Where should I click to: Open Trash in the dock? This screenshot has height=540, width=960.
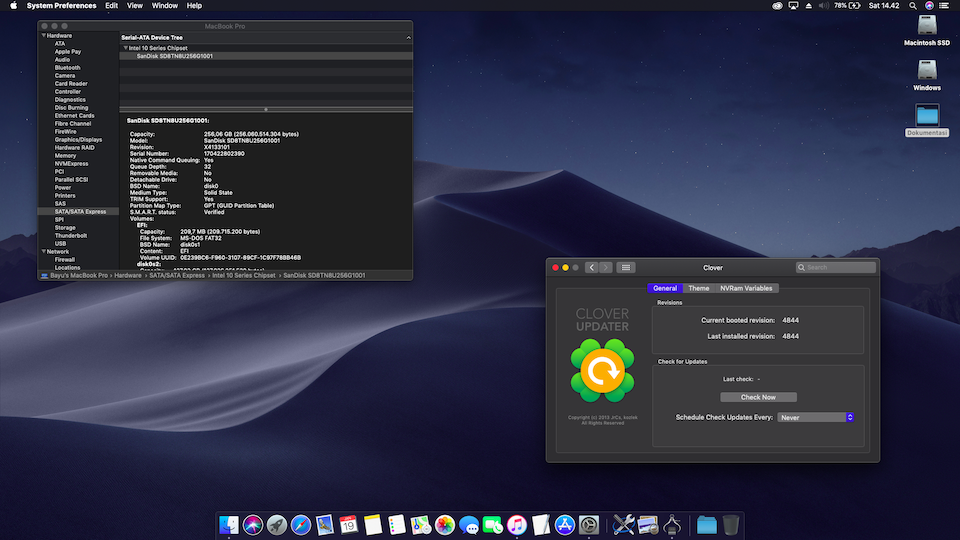(x=730, y=525)
